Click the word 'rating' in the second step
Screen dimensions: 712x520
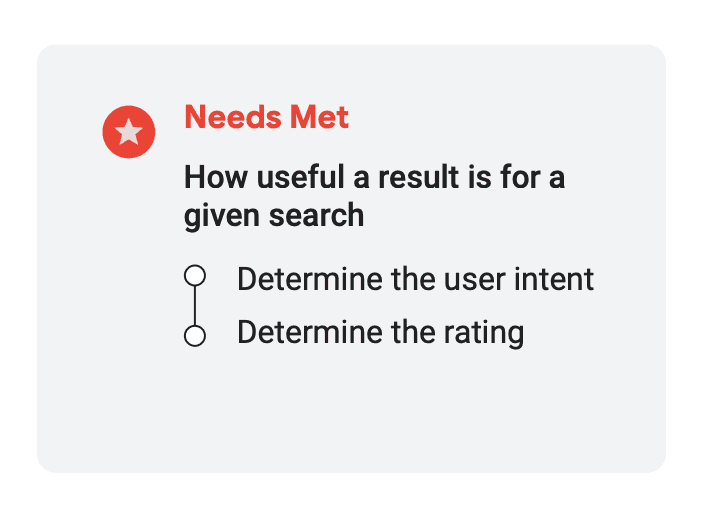tap(484, 333)
